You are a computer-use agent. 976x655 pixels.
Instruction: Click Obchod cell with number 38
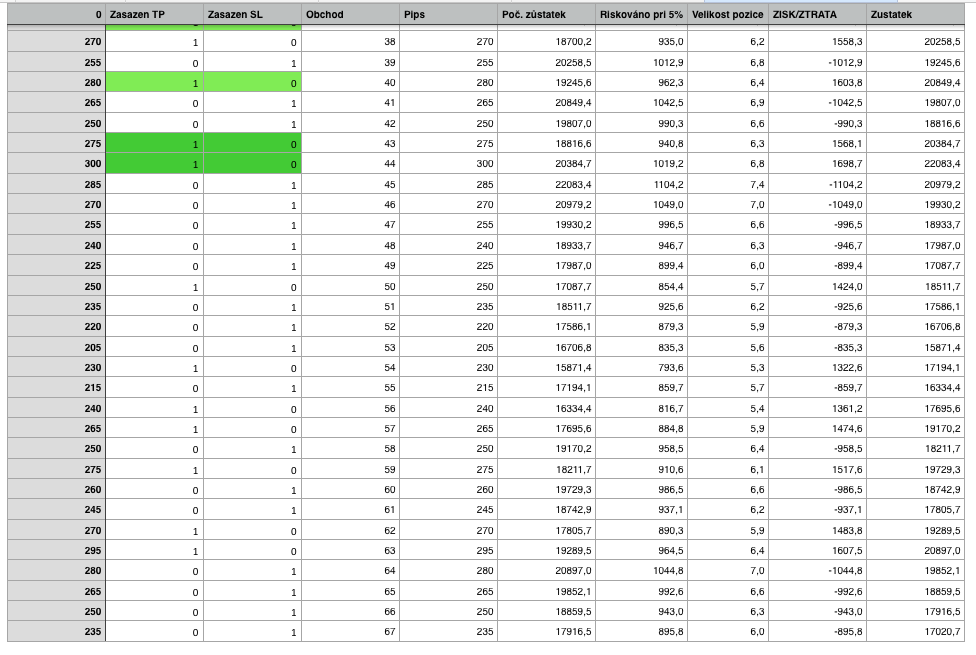350,42
